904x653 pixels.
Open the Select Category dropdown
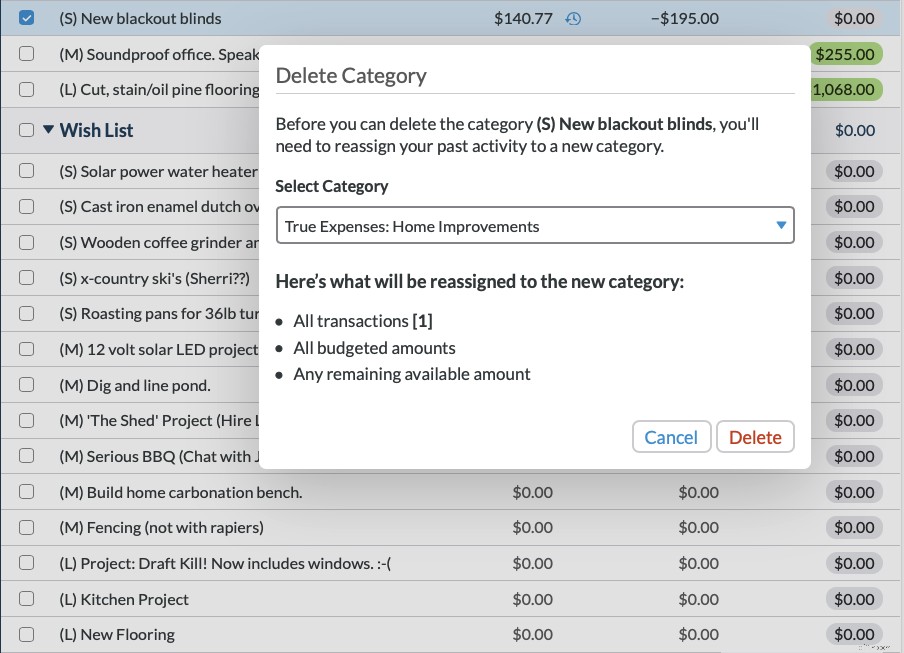[x=535, y=225]
